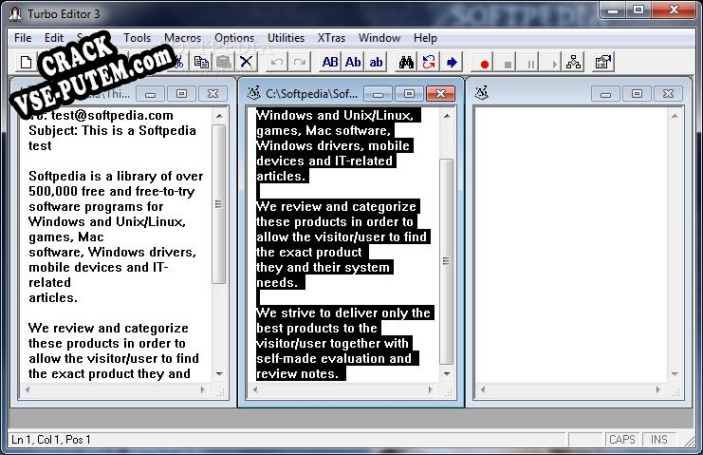703x455 pixels.
Task: Convert selection to lowercase with ab icon
Action: pos(376,62)
